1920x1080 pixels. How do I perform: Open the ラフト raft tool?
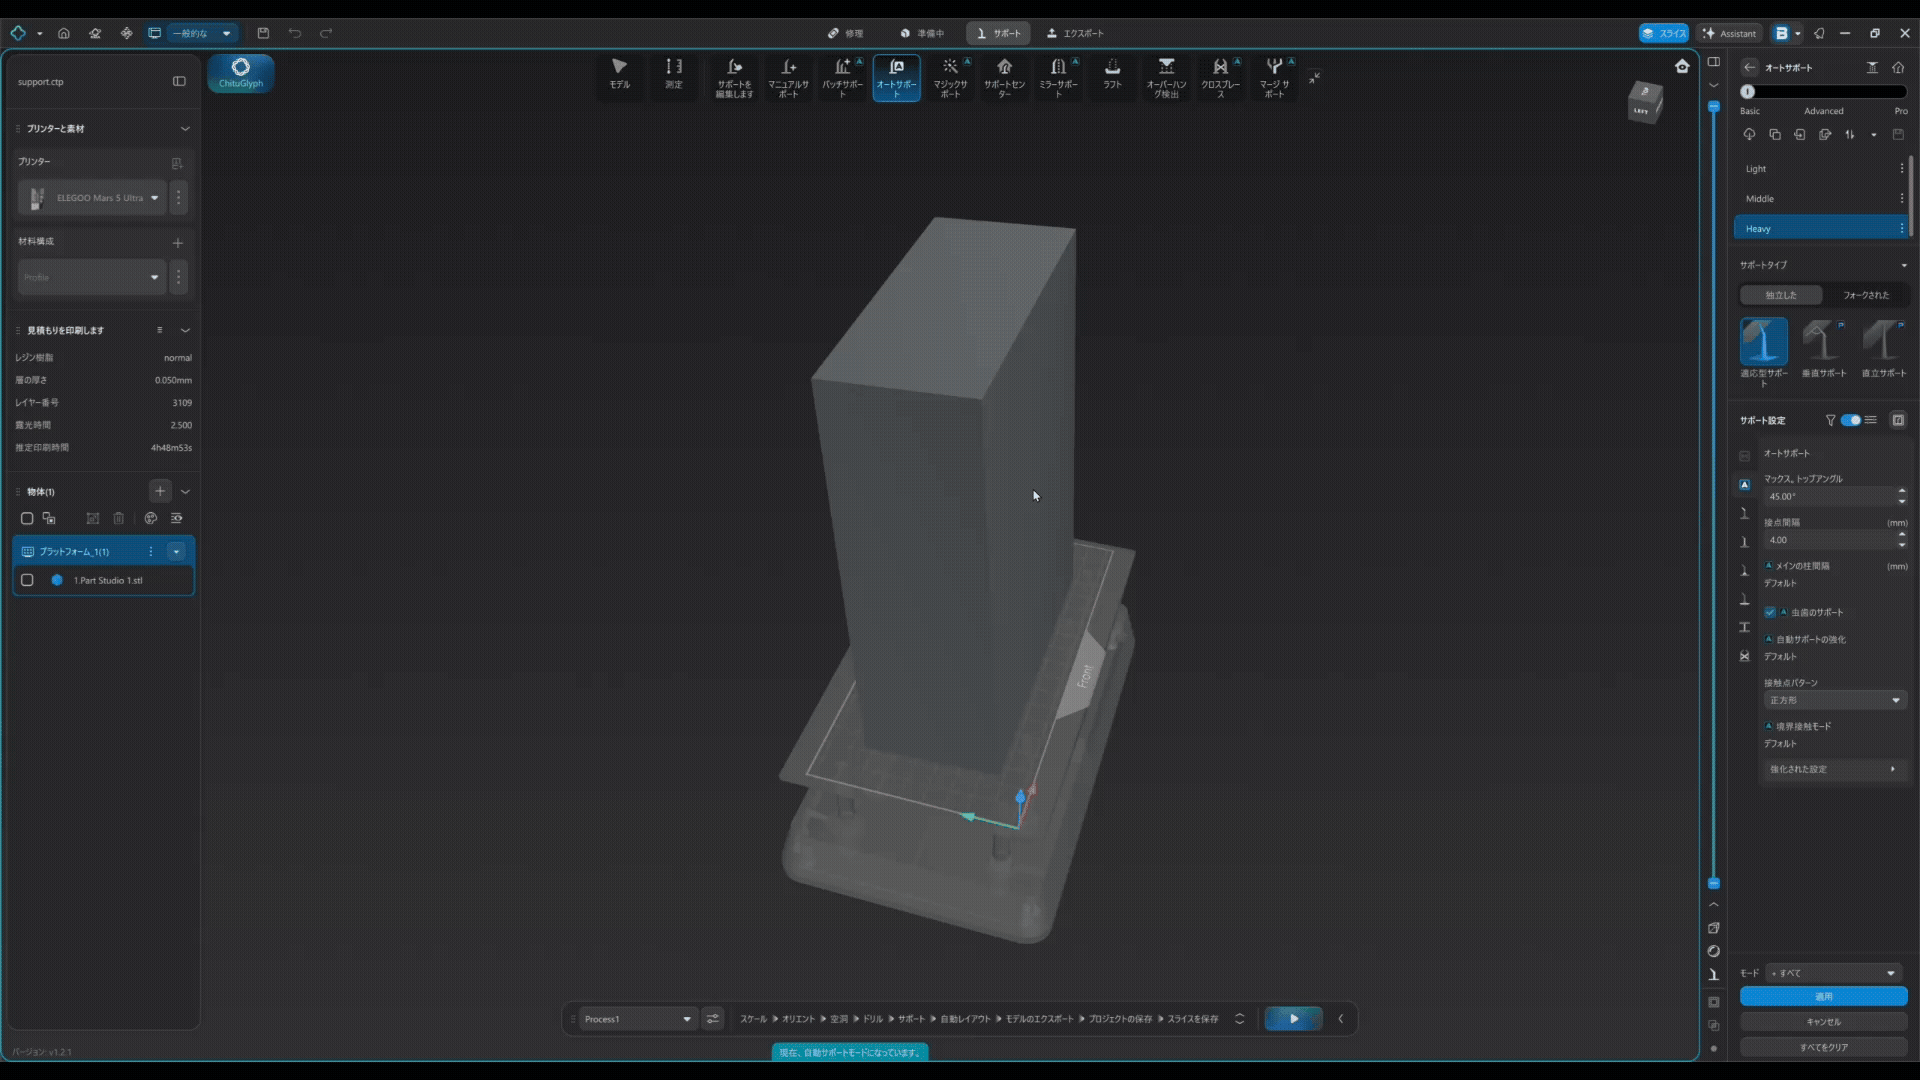(x=1112, y=75)
